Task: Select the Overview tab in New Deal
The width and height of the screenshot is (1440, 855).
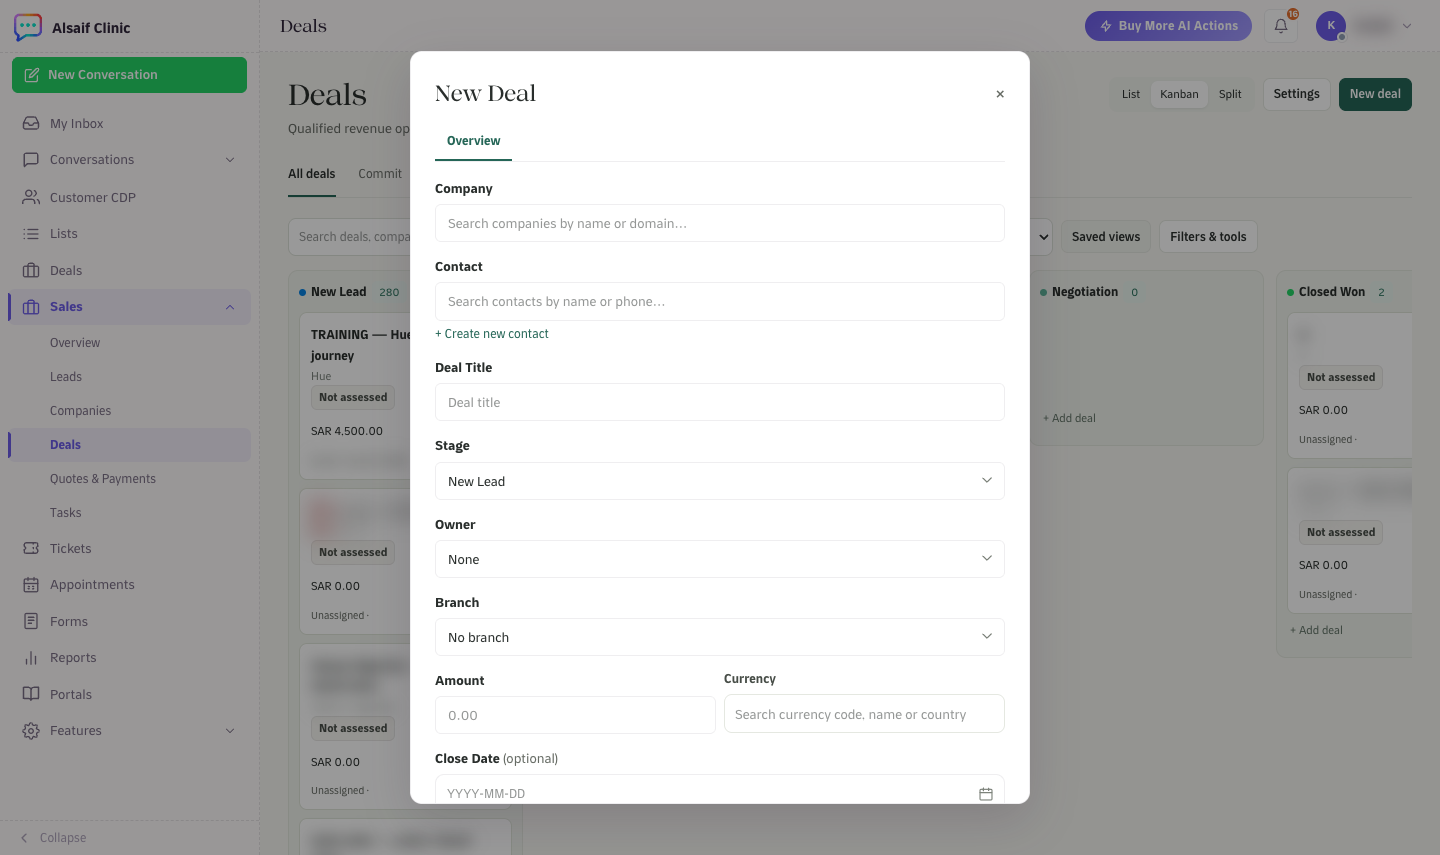Action: tap(473, 141)
